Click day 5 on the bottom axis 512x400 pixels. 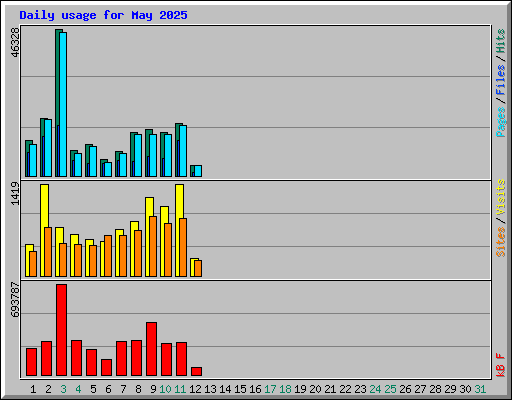93,389
